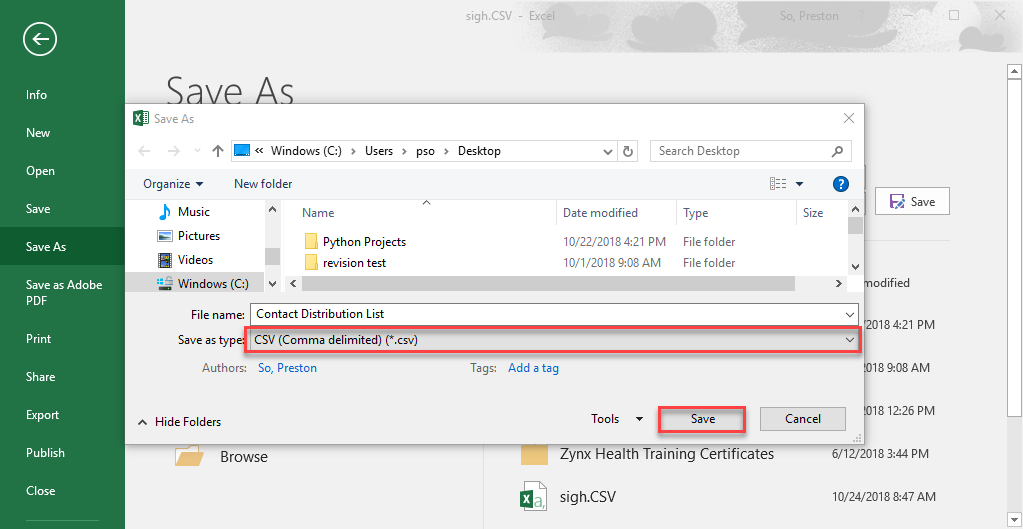The image size is (1023, 529).
Task: Refresh the Desktop folder listing
Action: tap(628, 151)
